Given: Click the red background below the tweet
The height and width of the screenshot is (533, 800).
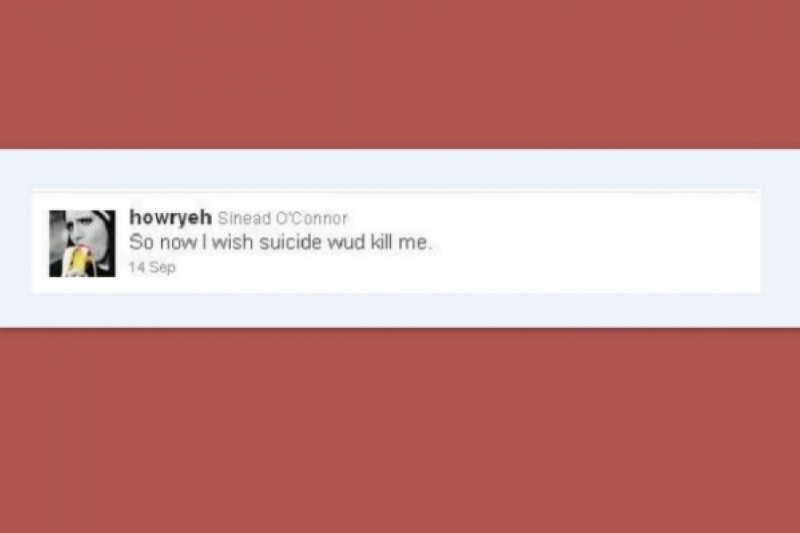Looking at the screenshot, I should click(x=400, y=431).
